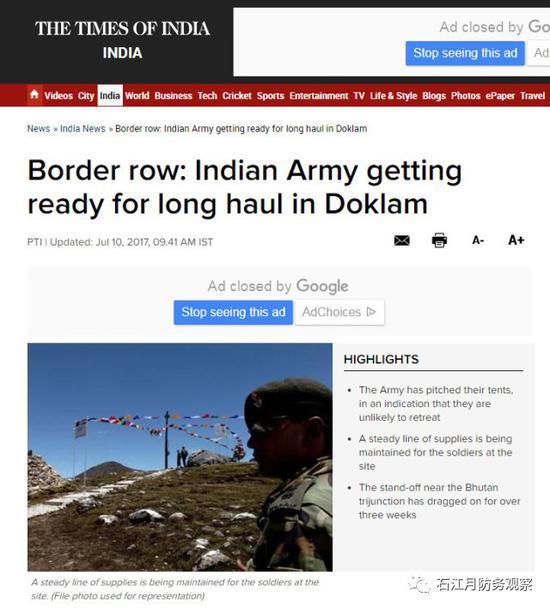Print the article using printer icon
Screen dimensions: 550x609
[439, 240]
